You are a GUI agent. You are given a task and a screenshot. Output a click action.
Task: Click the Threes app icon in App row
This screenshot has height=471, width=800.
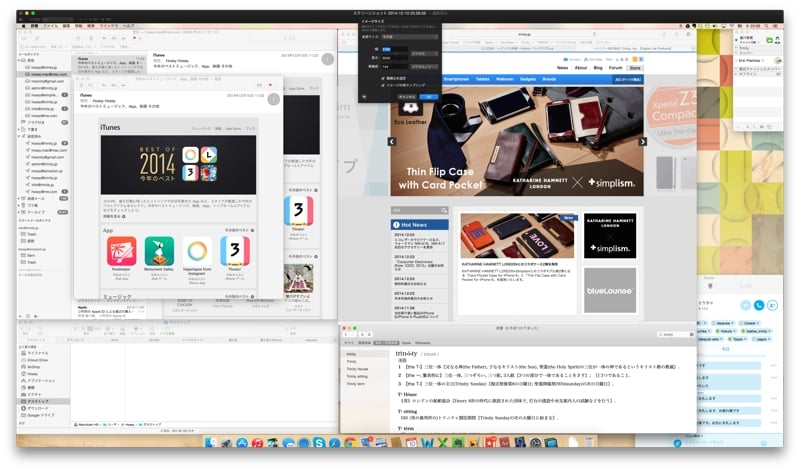coord(234,249)
